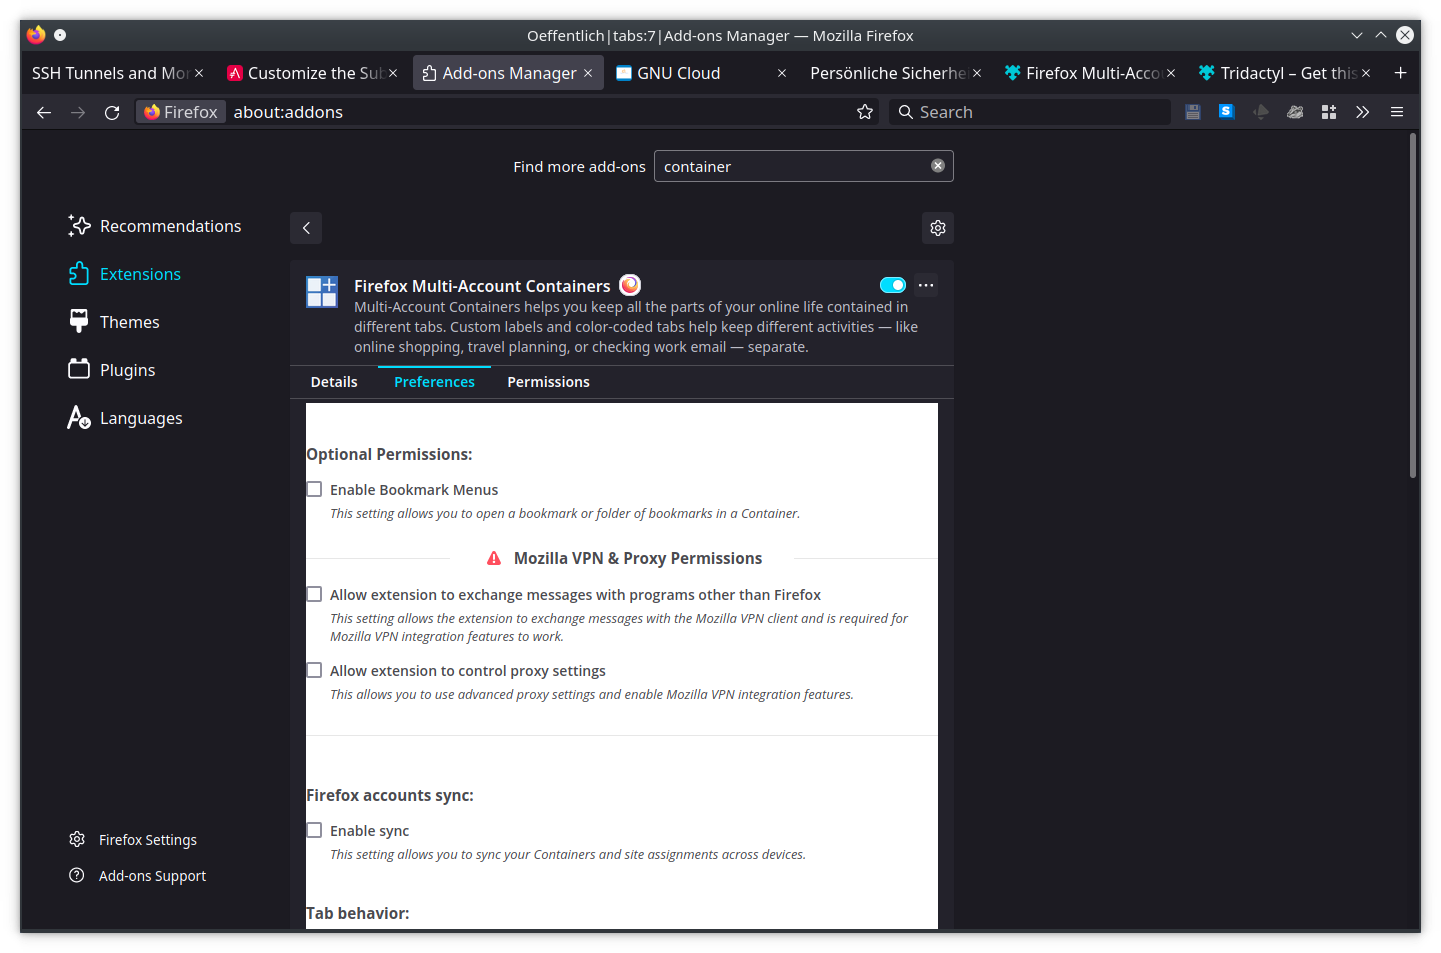
Task: Open the Languages section
Action: [x=140, y=417]
